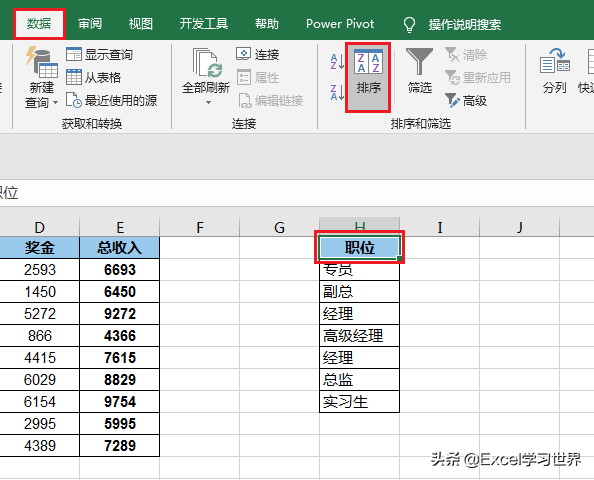Image resolution: width=594 pixels, height=480 pixels.
Task: Select the cell containing 7289
Action: [x=120, y=446]
